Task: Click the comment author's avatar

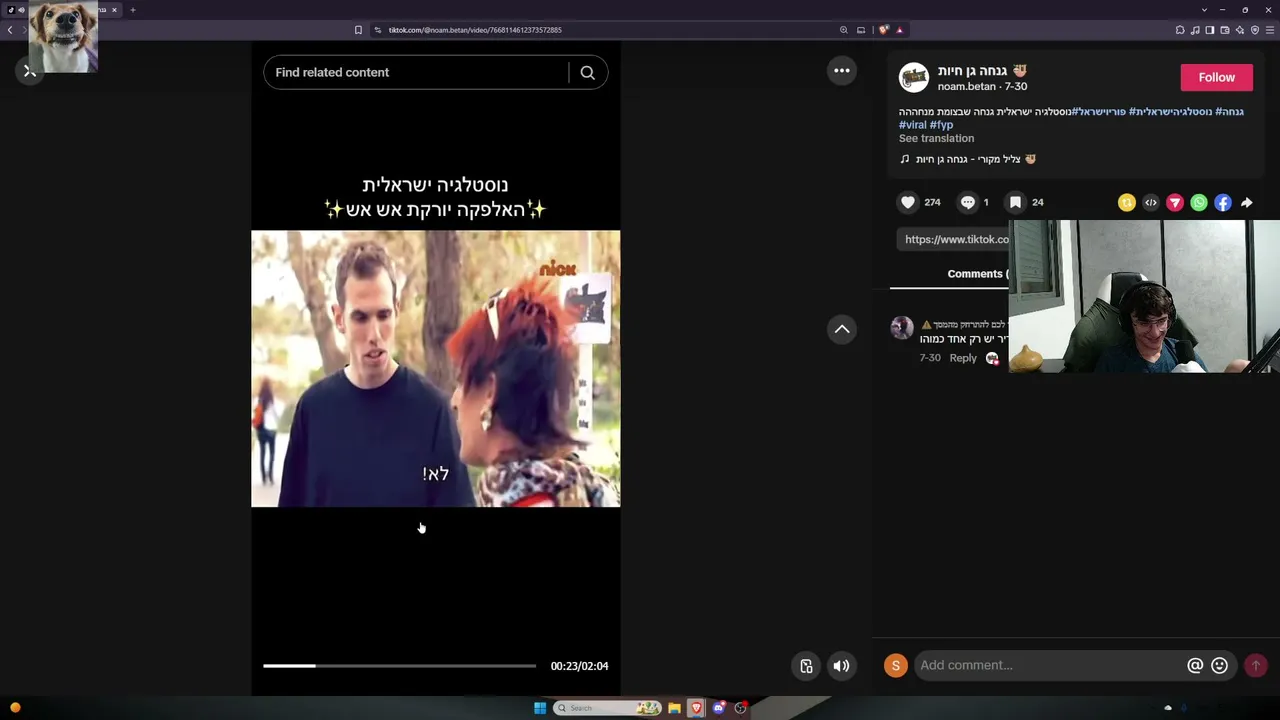Action: coord(902,328)
